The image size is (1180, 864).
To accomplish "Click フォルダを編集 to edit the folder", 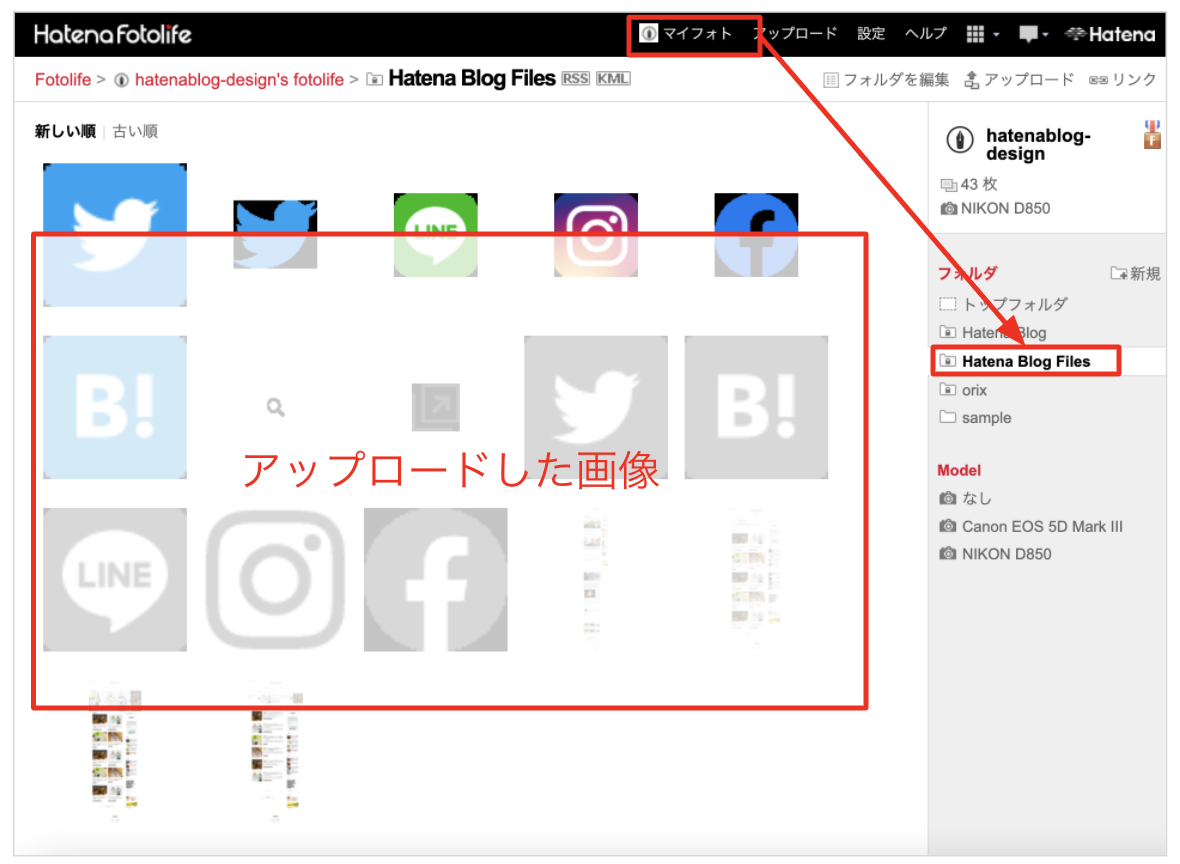I will click(887, 80).
